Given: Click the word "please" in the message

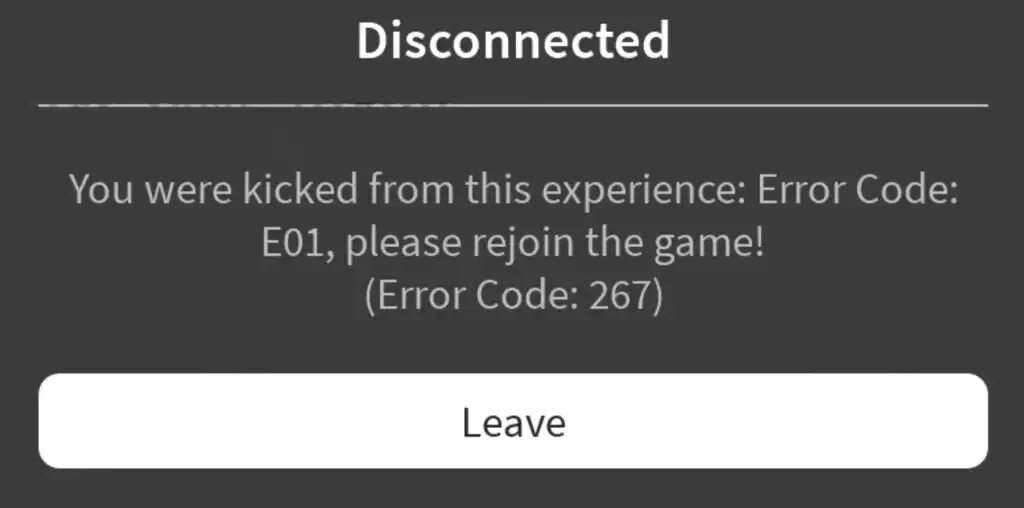Looking at the screenshot, I should point(403,245).
